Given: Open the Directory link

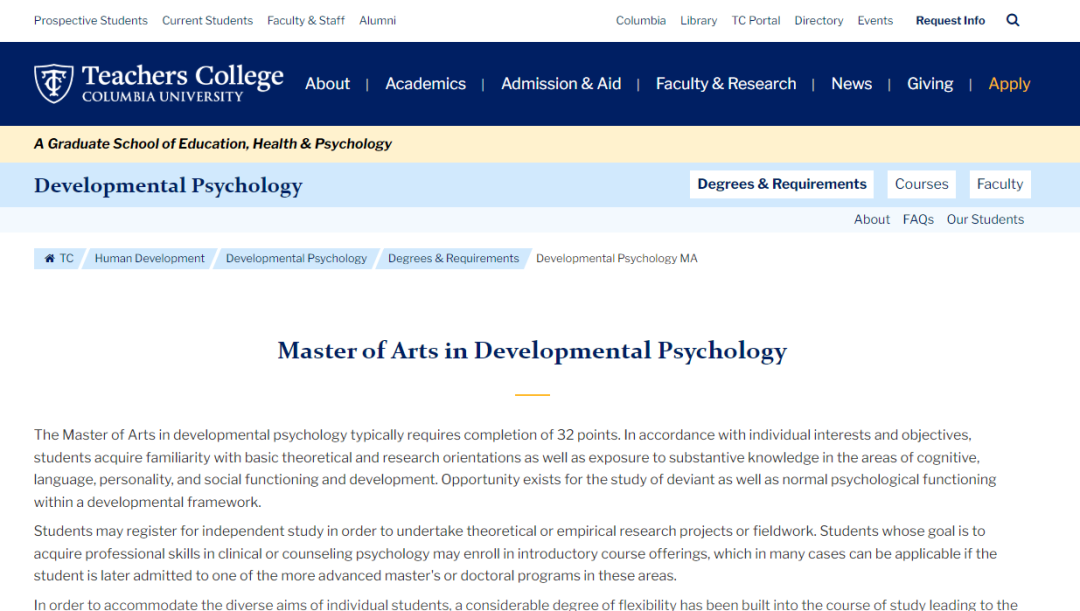Looking at the screenshot, I should tap(819, 21).
